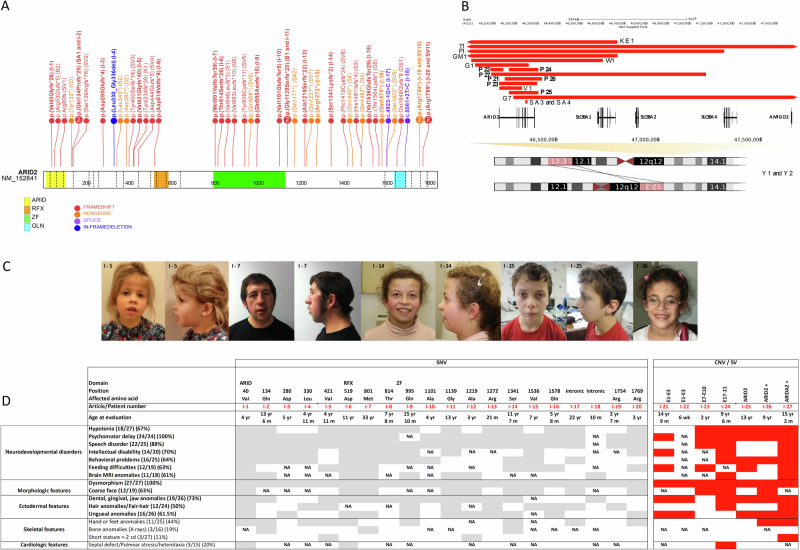Screen dimensions: 800x550
Task: Click the 'Cardiologic features' category cell
Action: 44,545
